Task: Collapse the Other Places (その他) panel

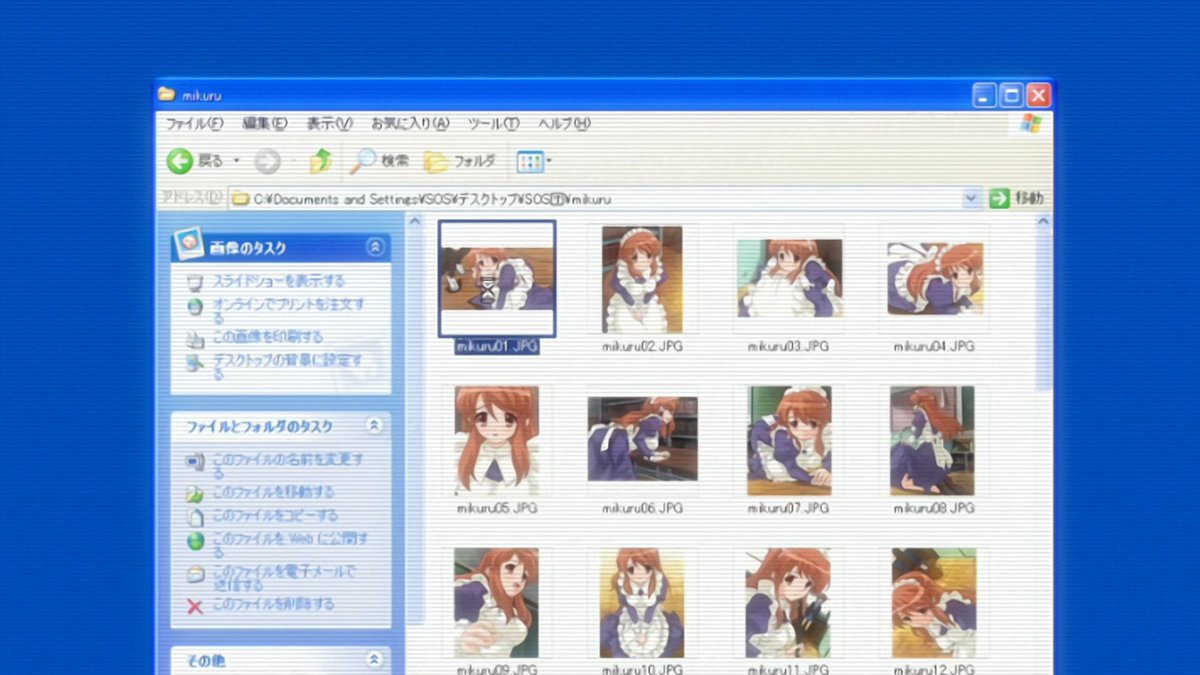Action: (375, 660)
